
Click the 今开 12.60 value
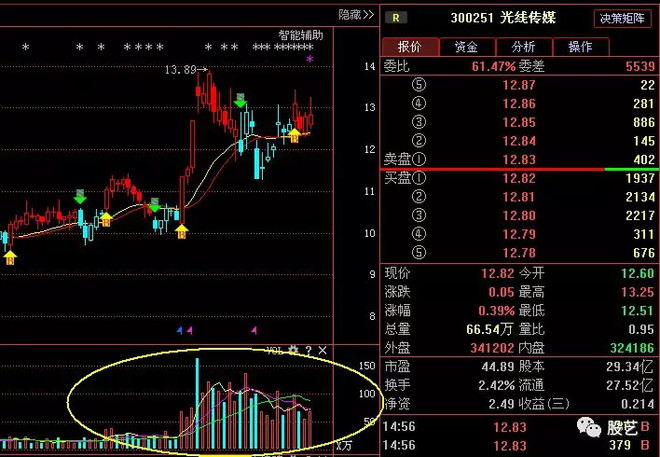point(638,274)
